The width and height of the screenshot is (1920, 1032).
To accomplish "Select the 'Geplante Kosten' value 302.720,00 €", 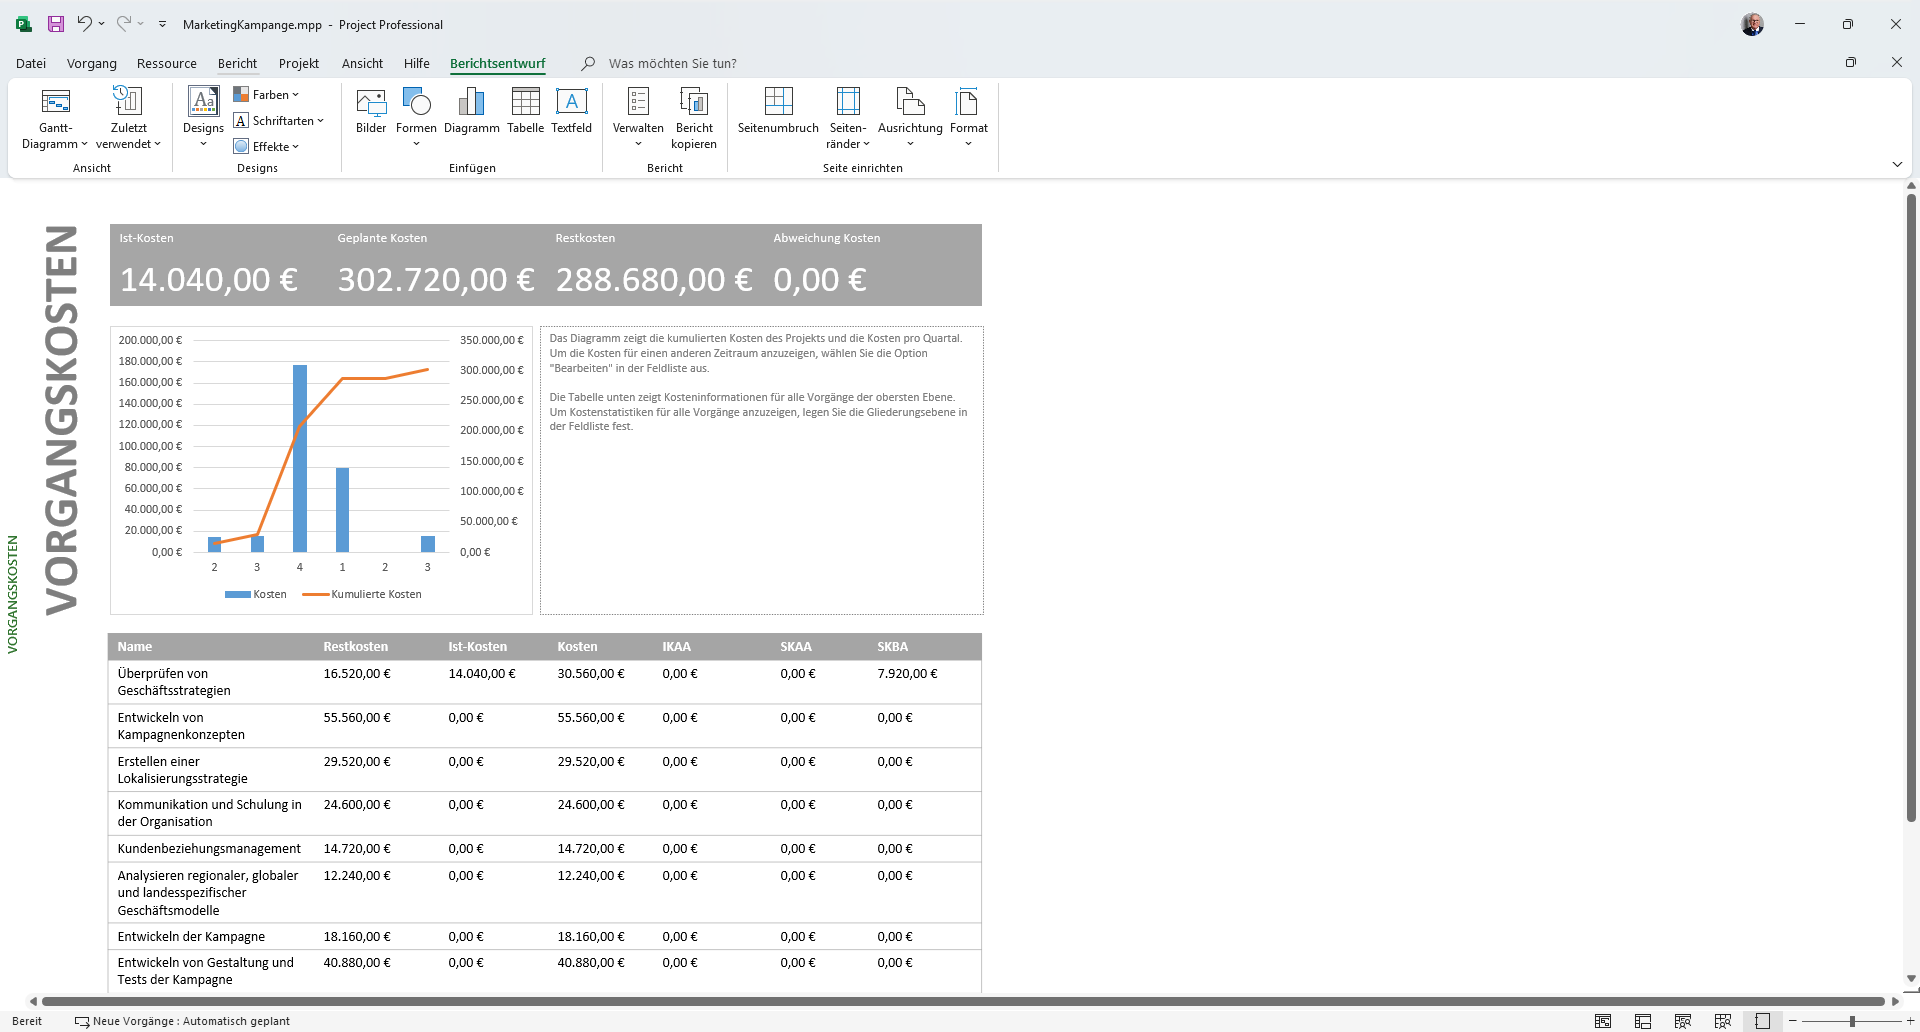I will pos(436,279).
